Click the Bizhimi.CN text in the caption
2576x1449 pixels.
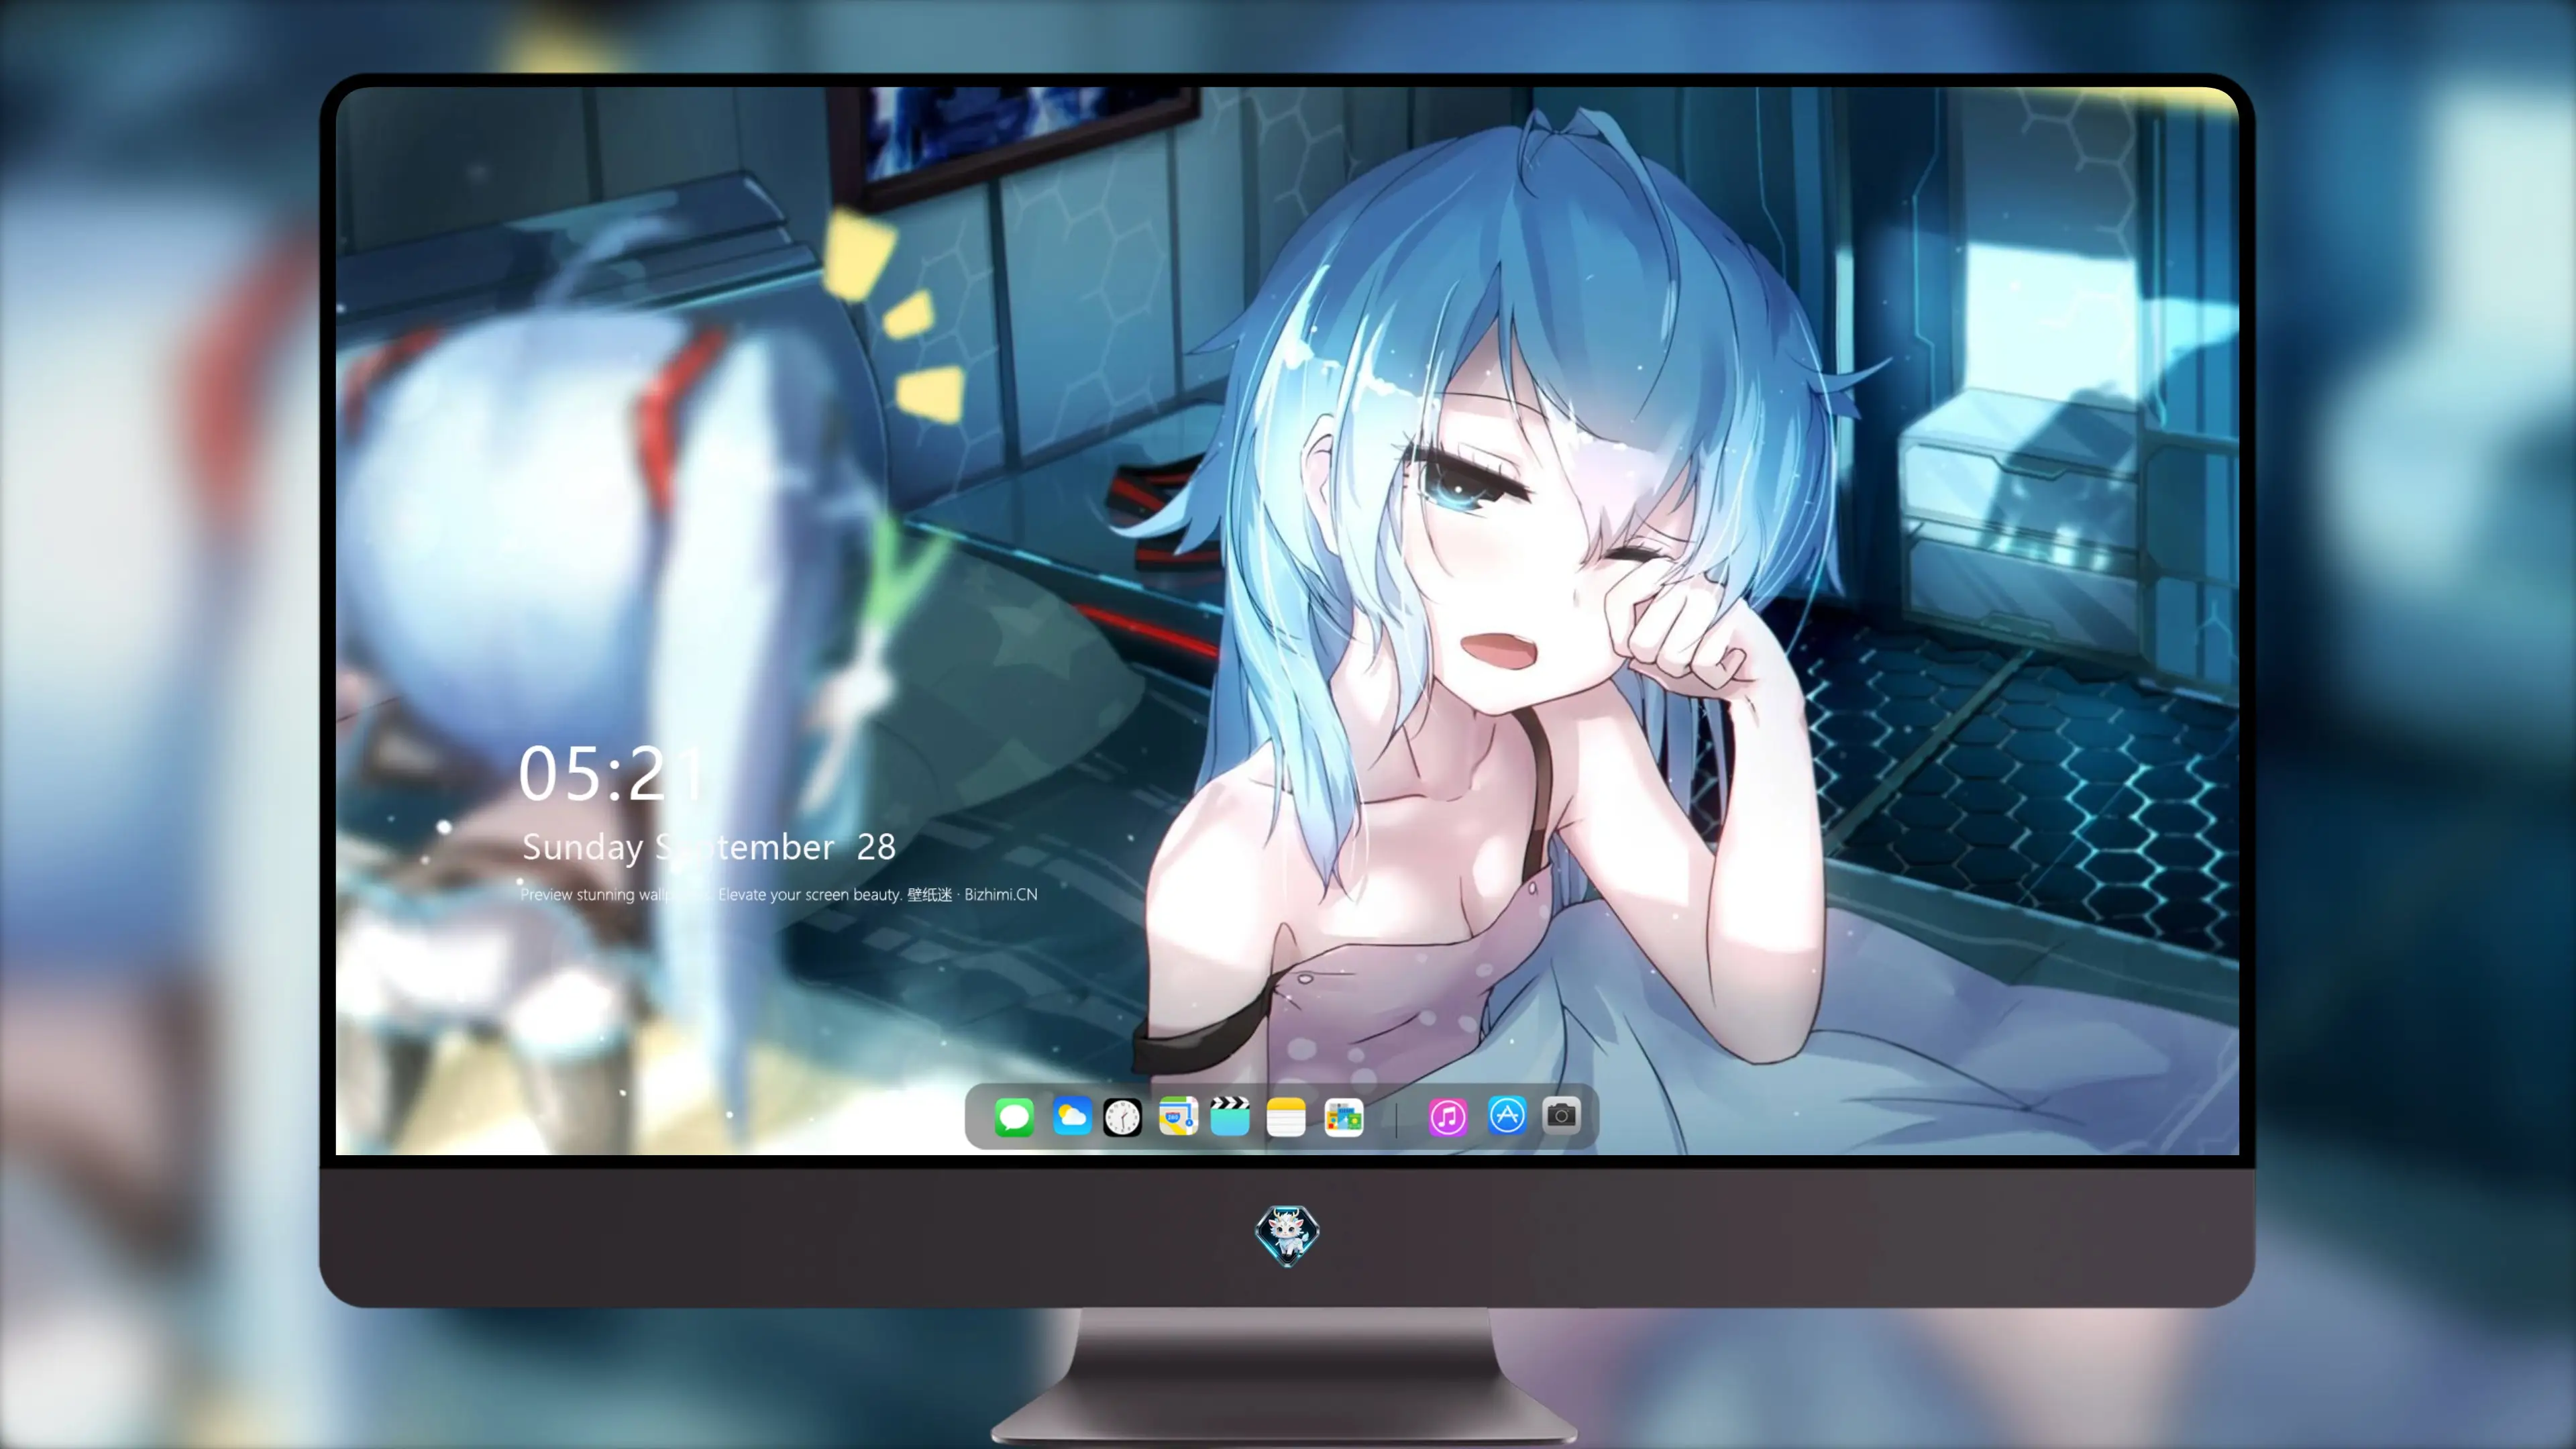pyautogui.click(x=1001, y=894)
